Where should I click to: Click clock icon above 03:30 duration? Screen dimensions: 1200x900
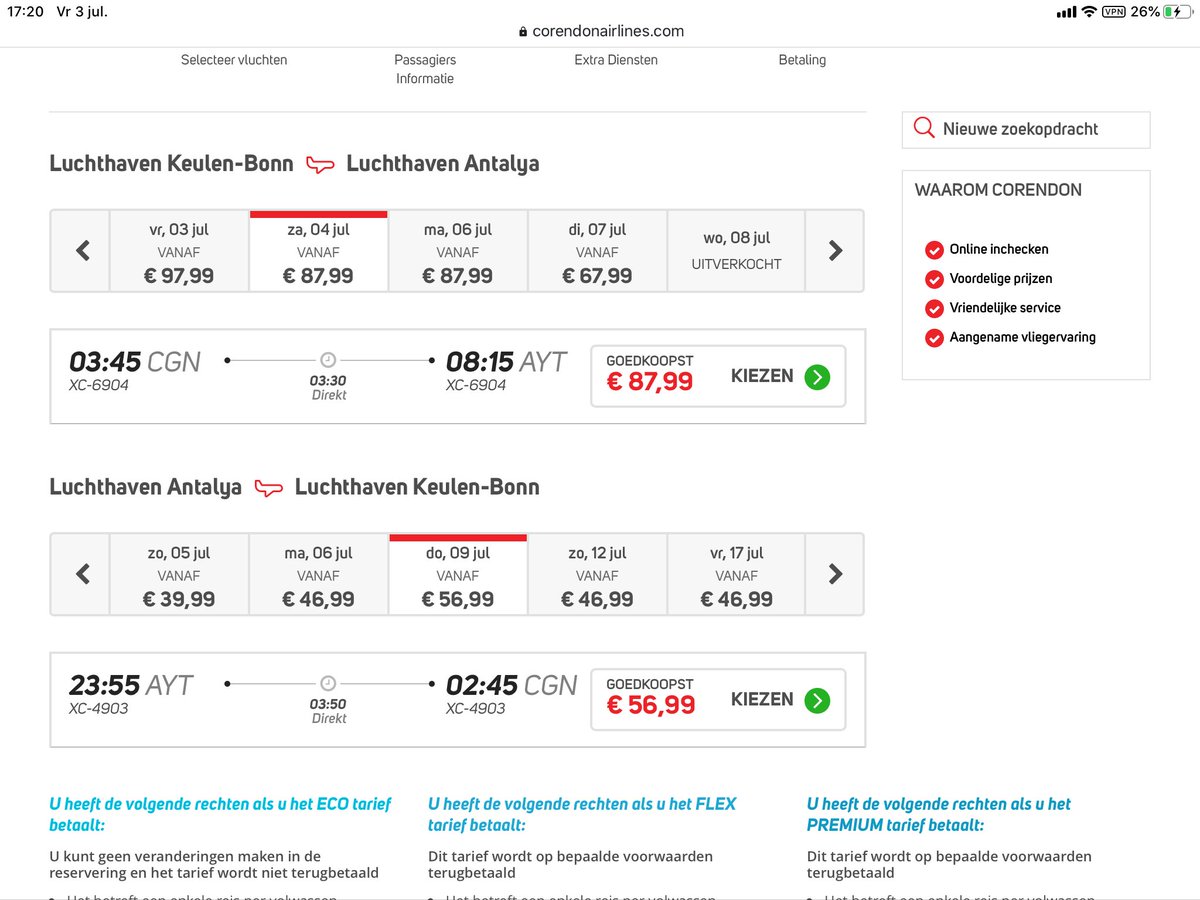tap(328, 360)
